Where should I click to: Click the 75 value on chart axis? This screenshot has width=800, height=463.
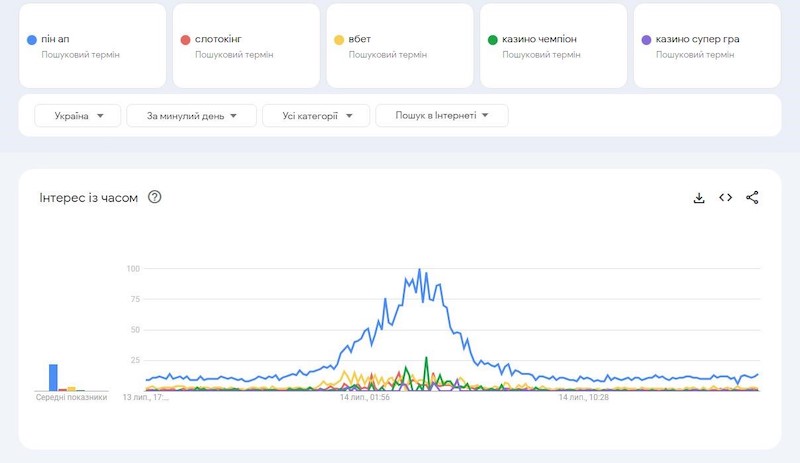pos(135,299)
